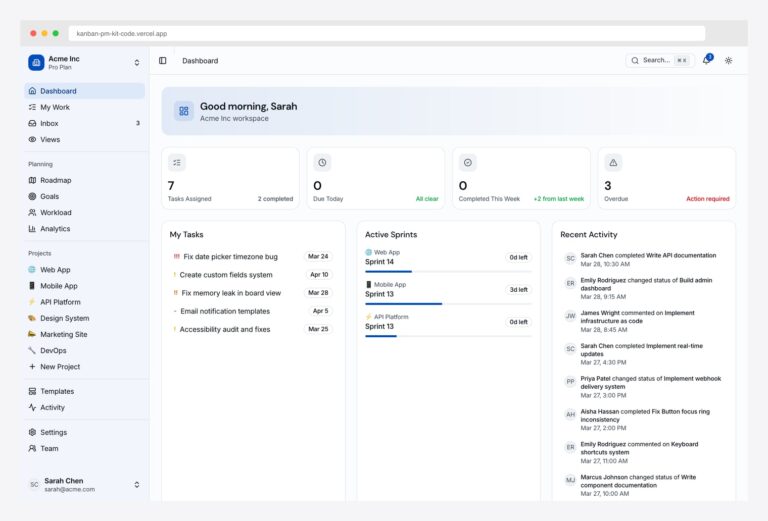Click the Inbox unread count badge

(138, 123)
